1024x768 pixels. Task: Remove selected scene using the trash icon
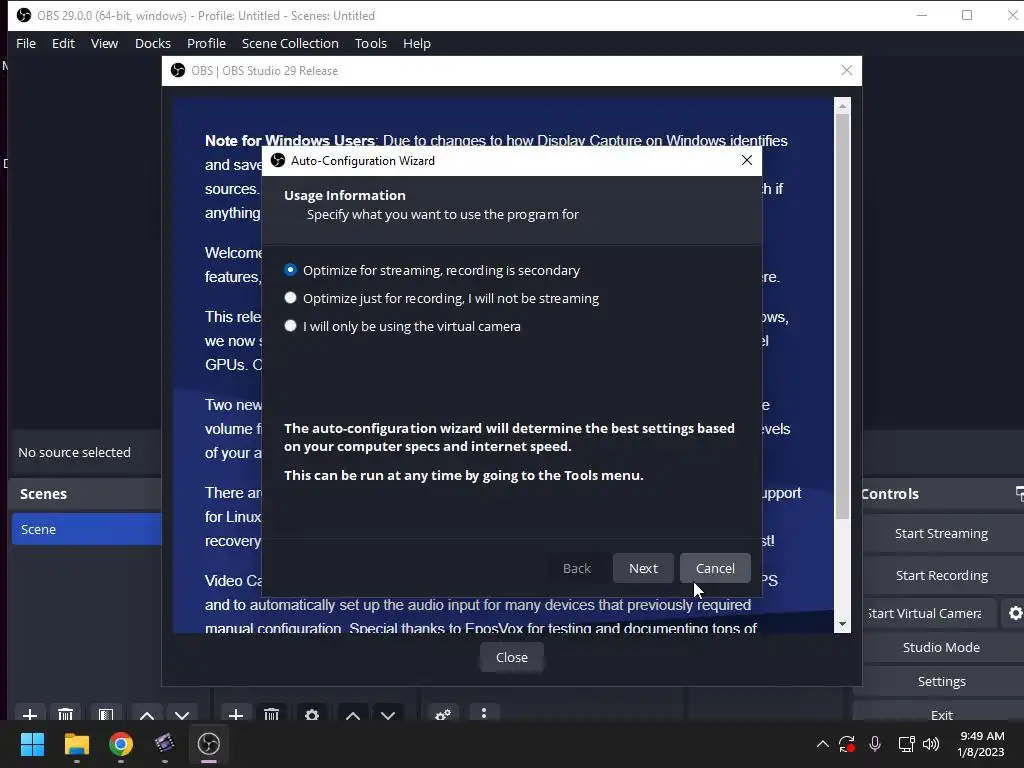click(65, 714)
